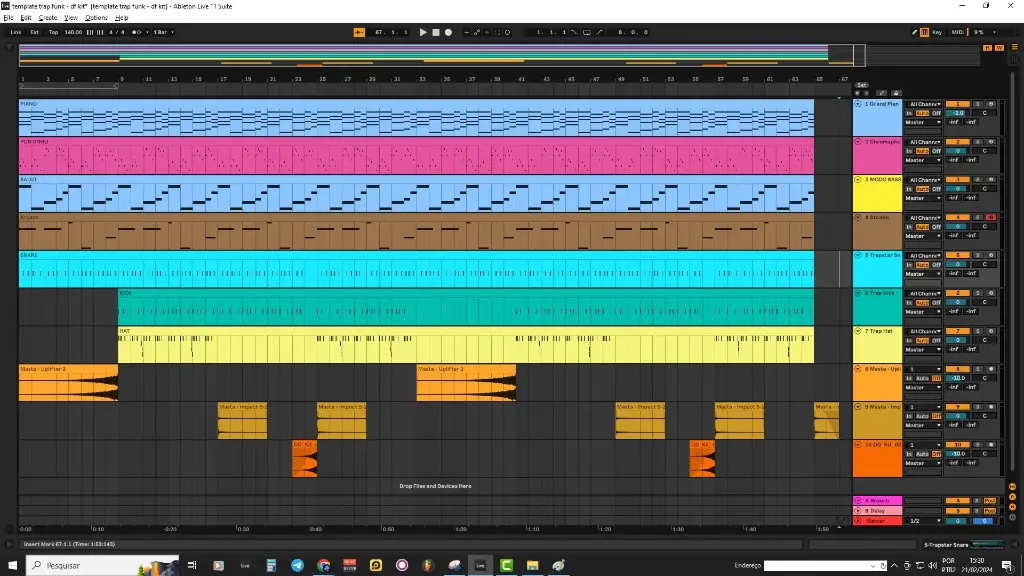
Task: Open the Create menu
Action: point(48,18)
